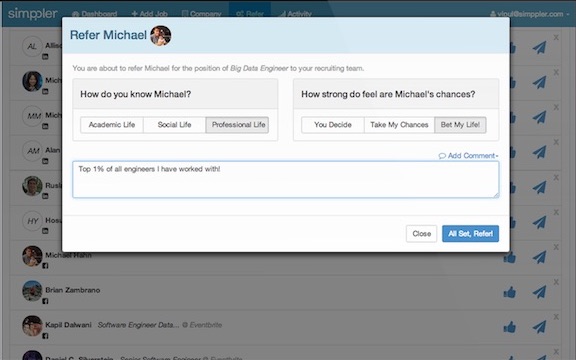This screenshot has width=576, height=360.
Task: Go to the Company tab
Action: coord(202,14)
